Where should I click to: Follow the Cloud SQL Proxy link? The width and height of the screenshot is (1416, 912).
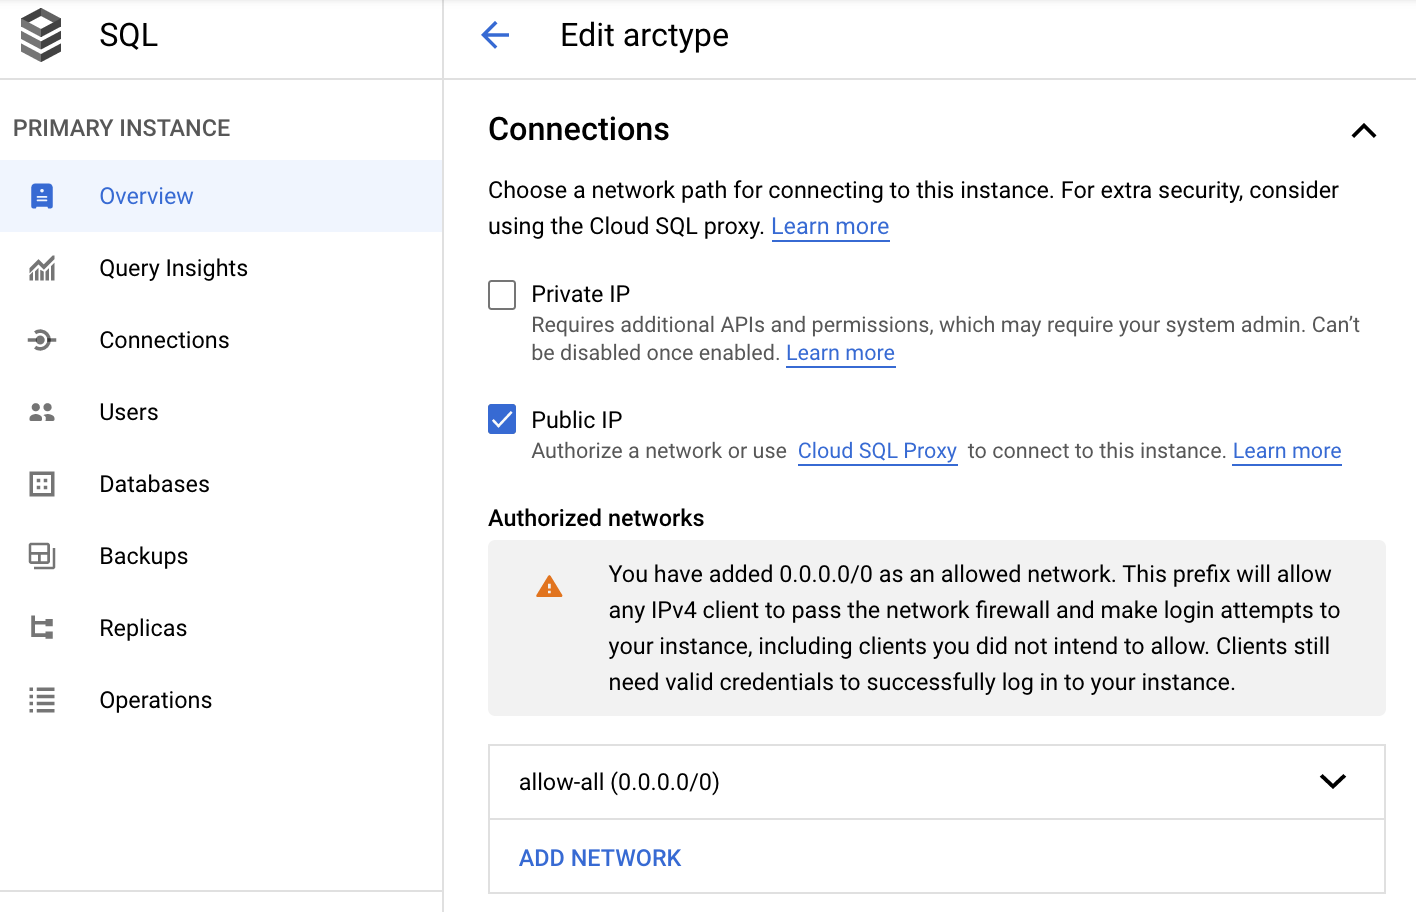coord(877,451)
